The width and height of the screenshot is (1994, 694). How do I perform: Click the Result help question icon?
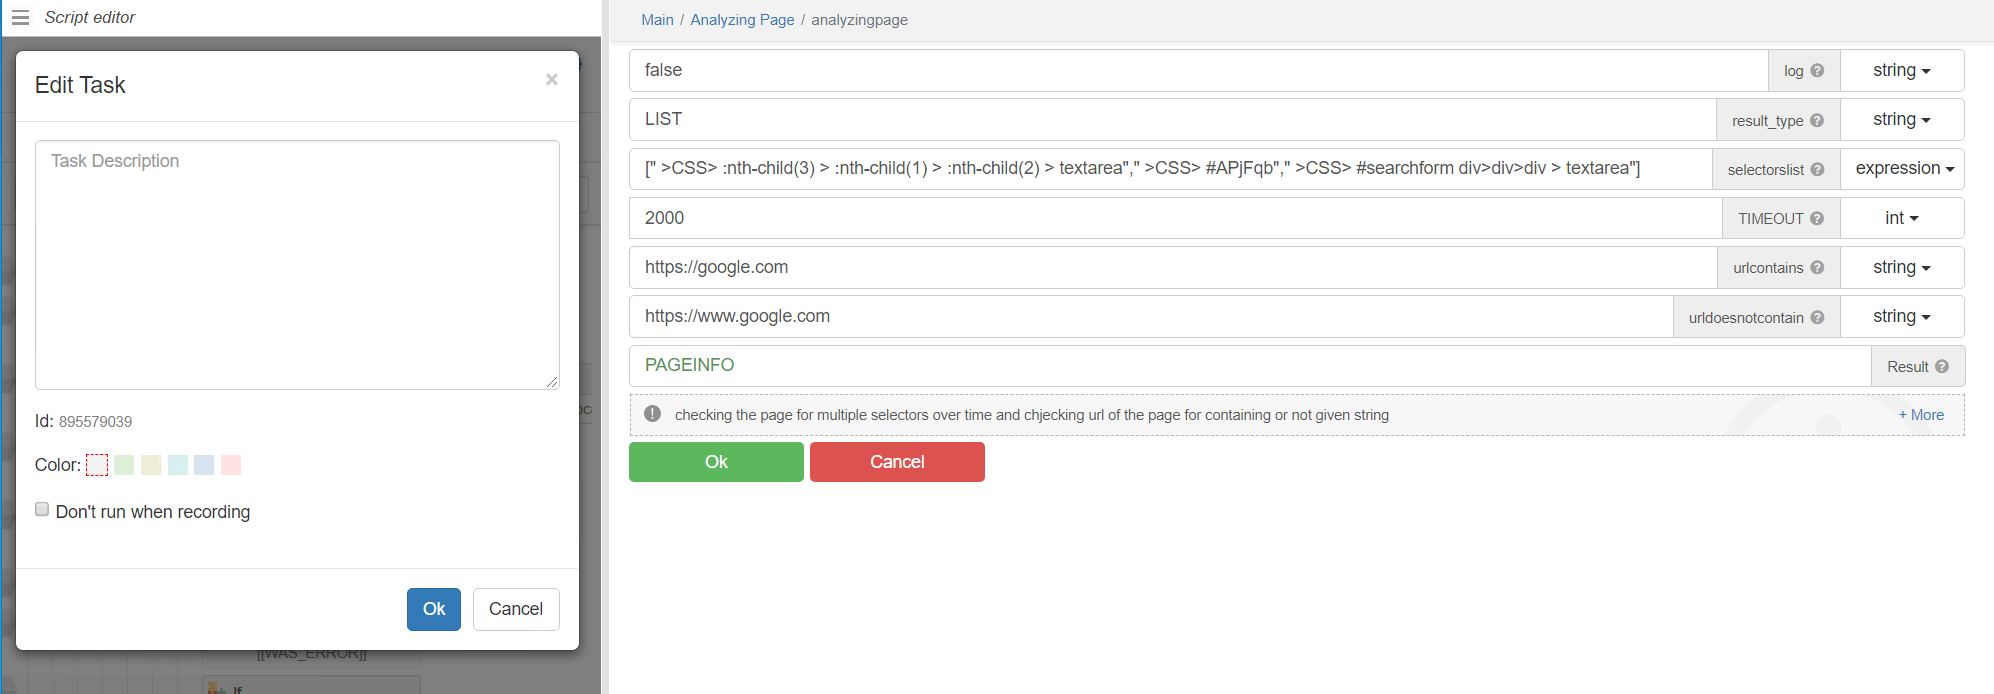(x=1941, y=367)
